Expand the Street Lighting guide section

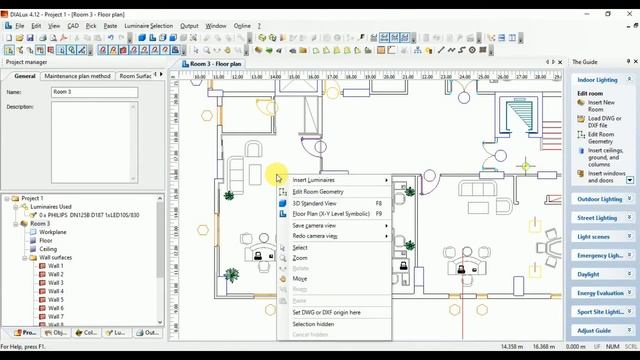pyautogui.click(x=629, y=218)
